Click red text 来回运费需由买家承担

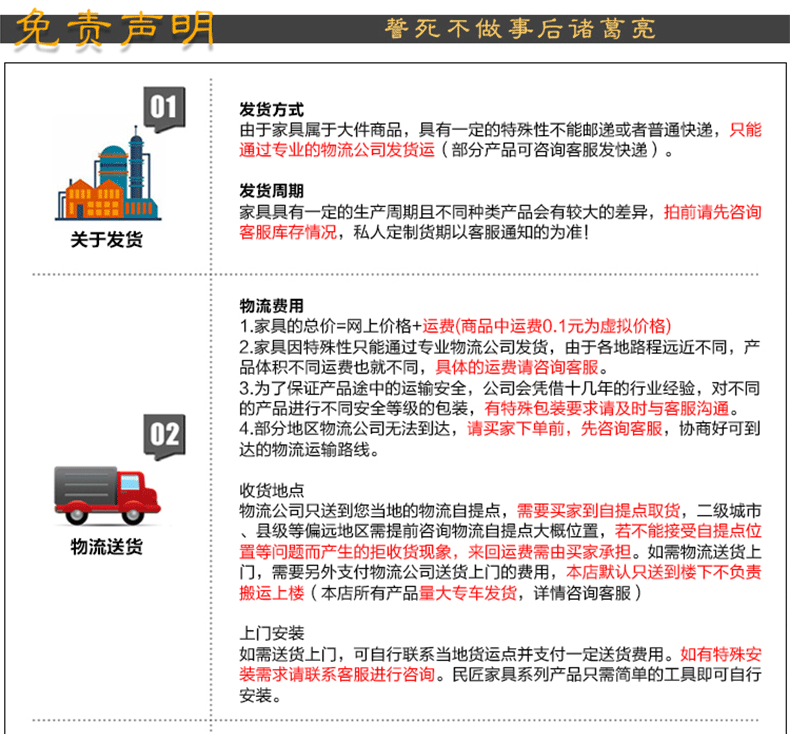pyautogui.click(x=550, y=552)
